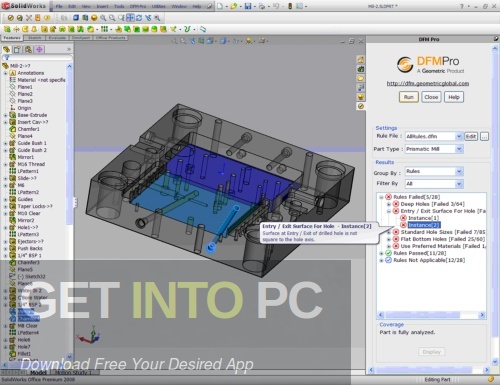
Task: Click the DFMPro icon at task pane bottom
Action: coord(361,106)
